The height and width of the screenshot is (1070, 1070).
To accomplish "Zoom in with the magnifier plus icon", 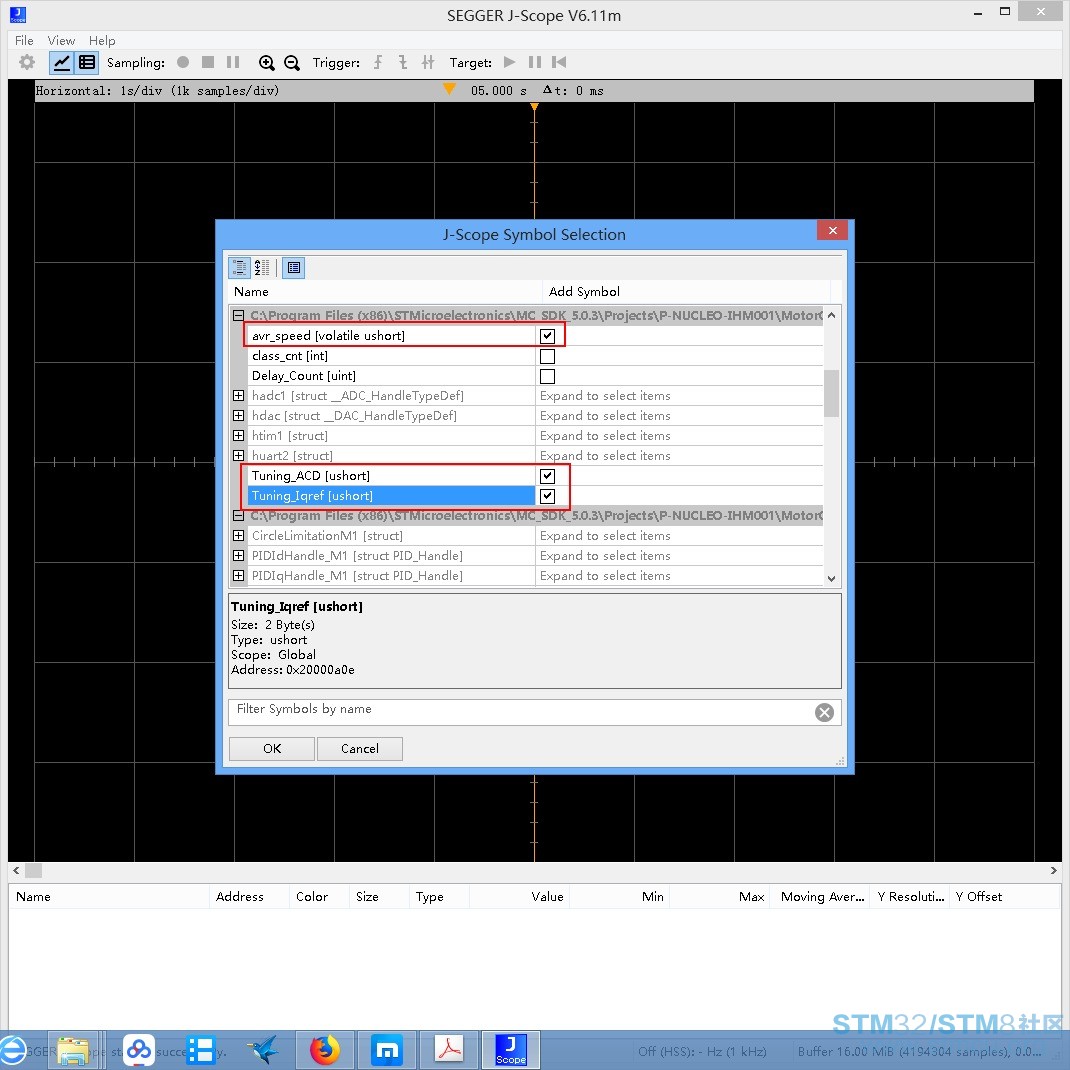I will click(x=266, y=63).
